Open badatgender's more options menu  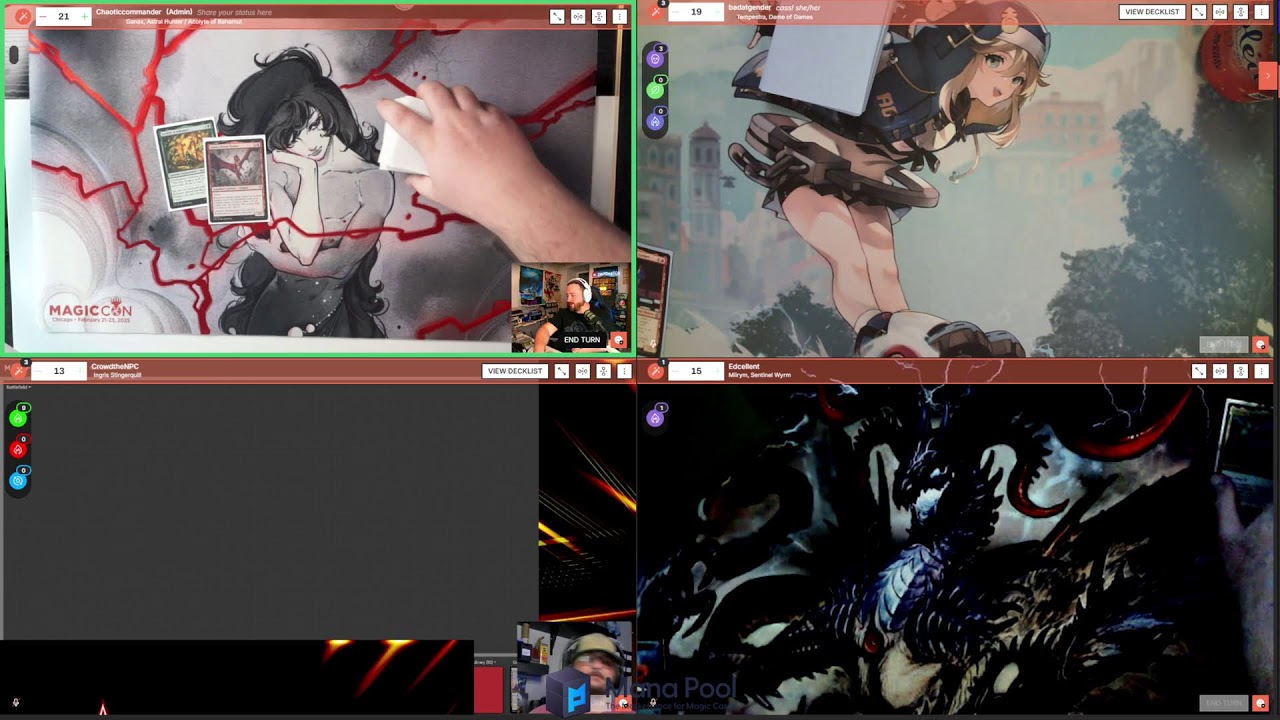pos(1261,12)
